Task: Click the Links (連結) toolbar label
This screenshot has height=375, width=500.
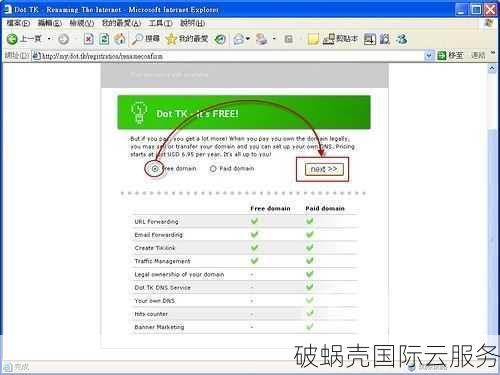Action: click(x=478, y=55)
